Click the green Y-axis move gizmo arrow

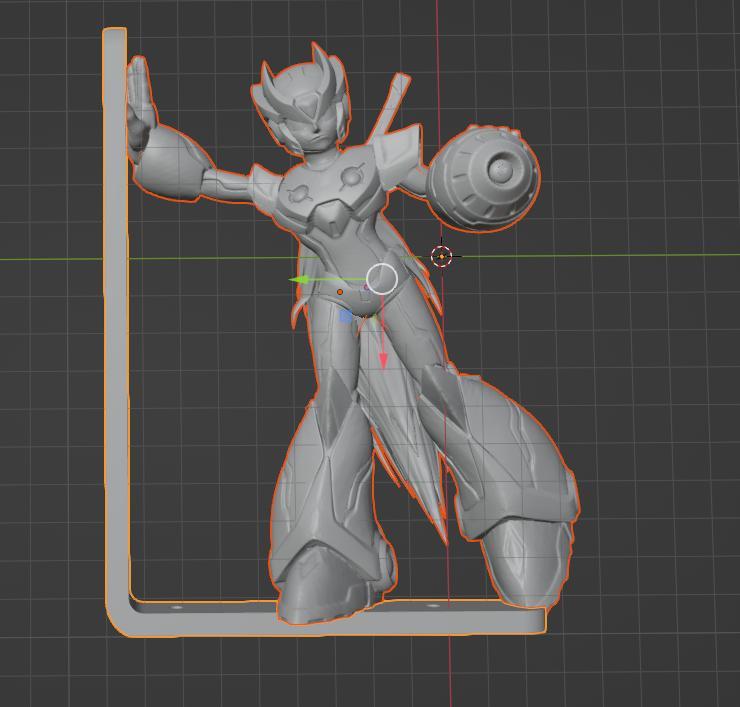pos(302,280)
